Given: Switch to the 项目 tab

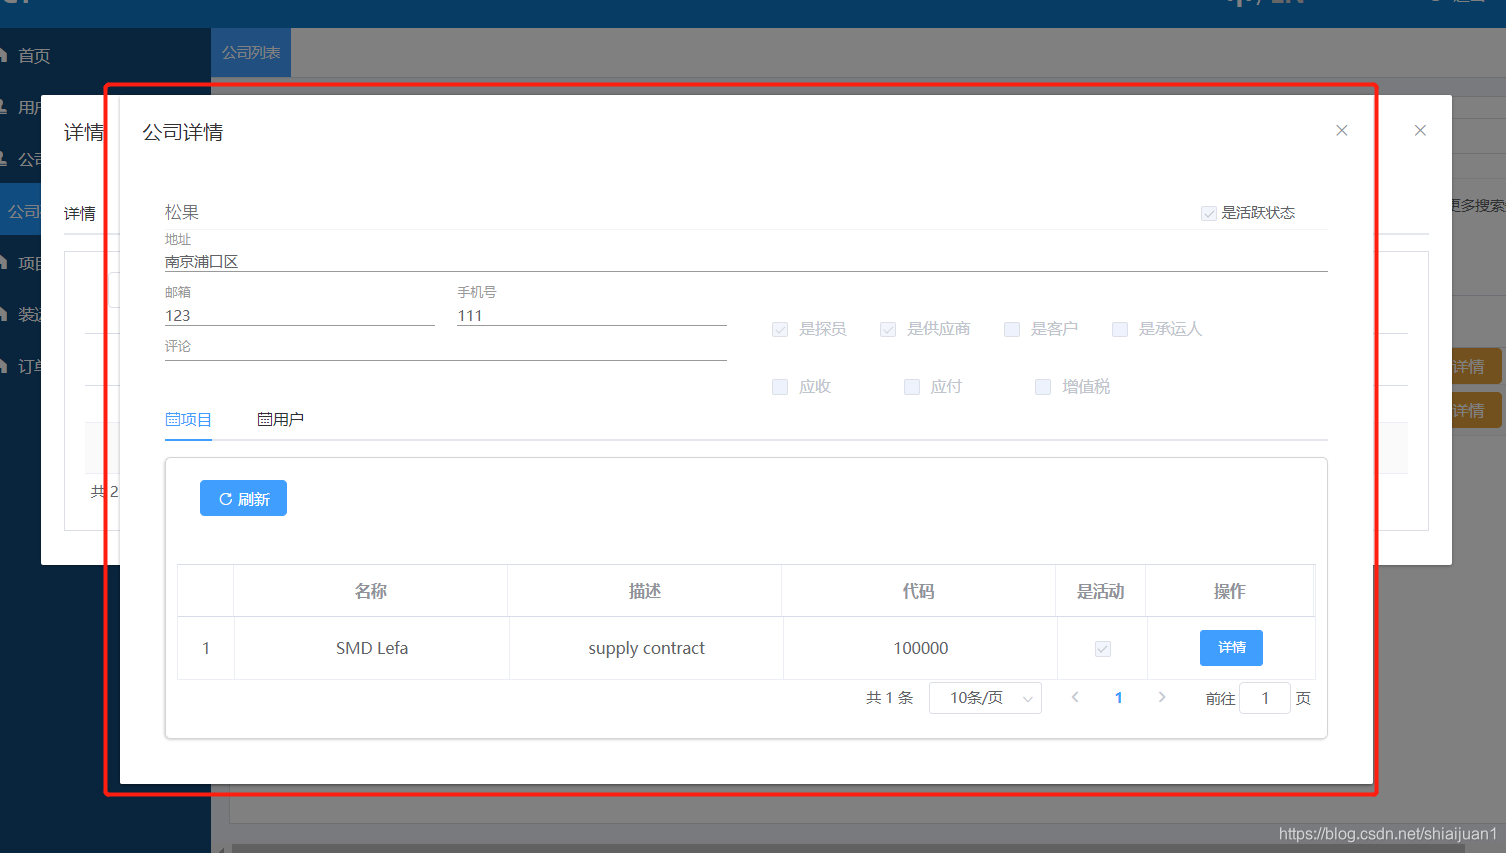Looking at the screenshot, I should pos(189,420).
